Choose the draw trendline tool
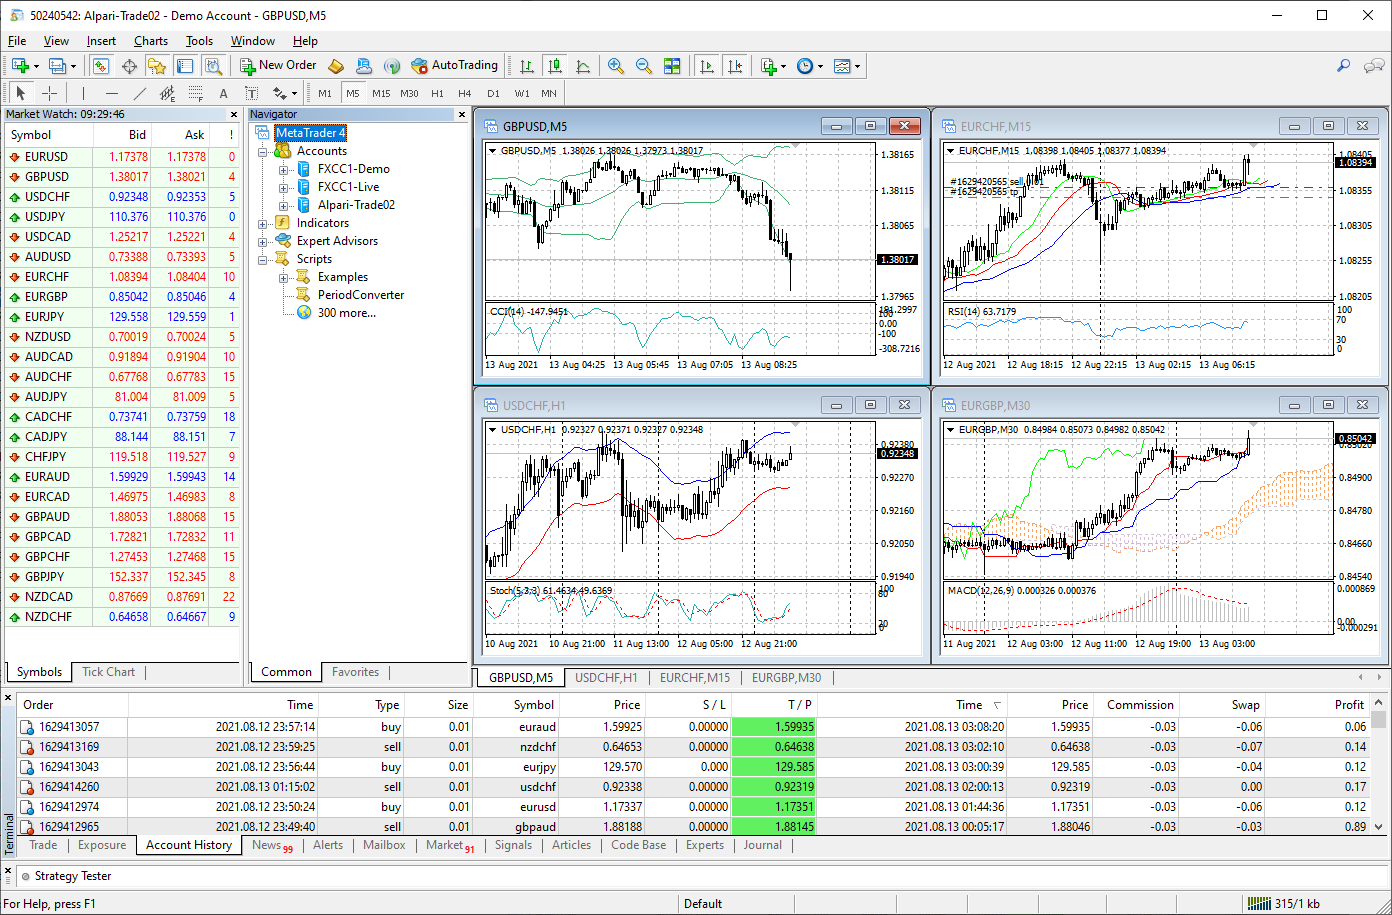Image resolution: width=1392 pixels, height=915 pixels. (x=140, y=93)
